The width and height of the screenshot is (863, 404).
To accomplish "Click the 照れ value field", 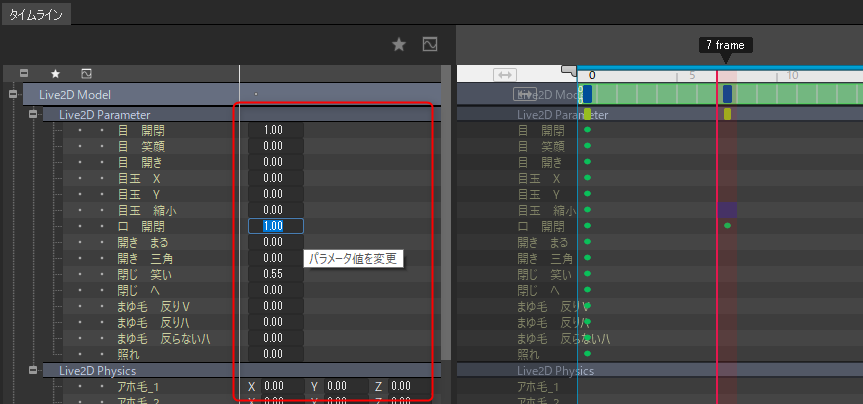I will (276, 354).
